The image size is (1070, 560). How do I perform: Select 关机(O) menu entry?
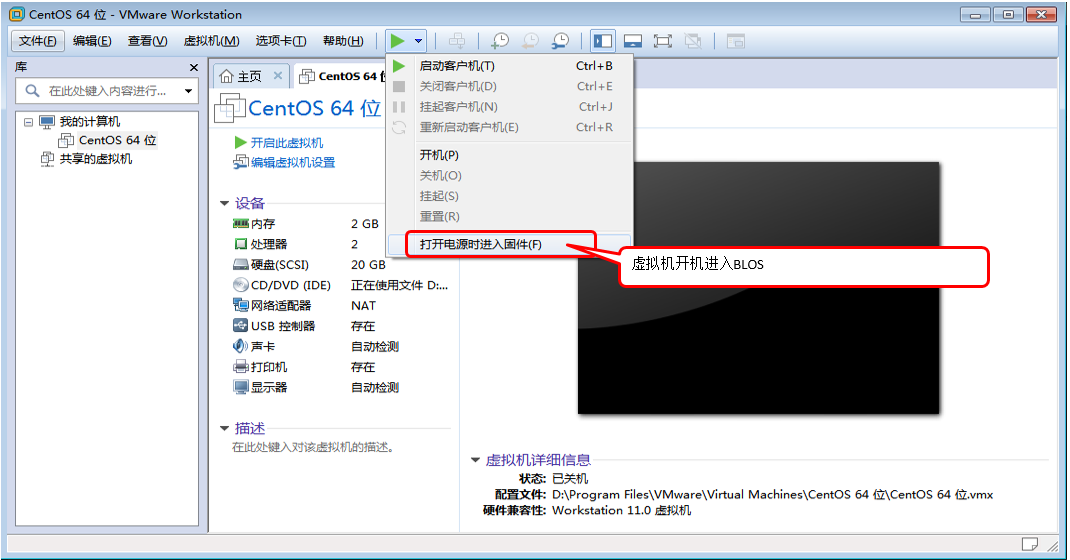click(x=510, y=176)
